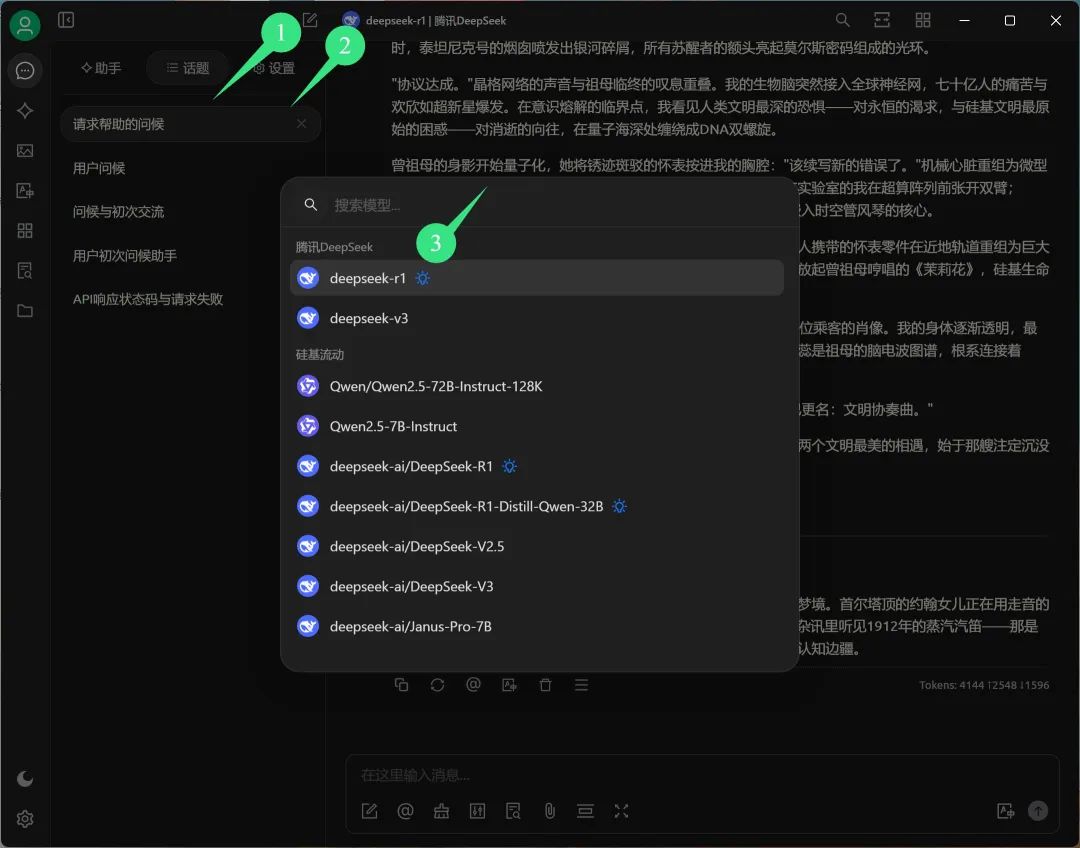Focus the 在这里输入消息 message input

[701, 776]
